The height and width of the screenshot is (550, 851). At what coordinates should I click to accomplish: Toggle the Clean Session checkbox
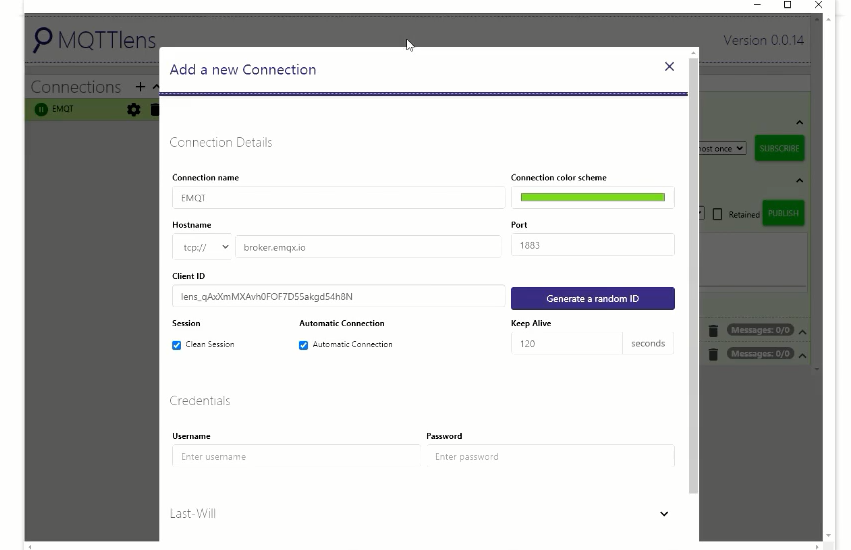click(176, 345)
